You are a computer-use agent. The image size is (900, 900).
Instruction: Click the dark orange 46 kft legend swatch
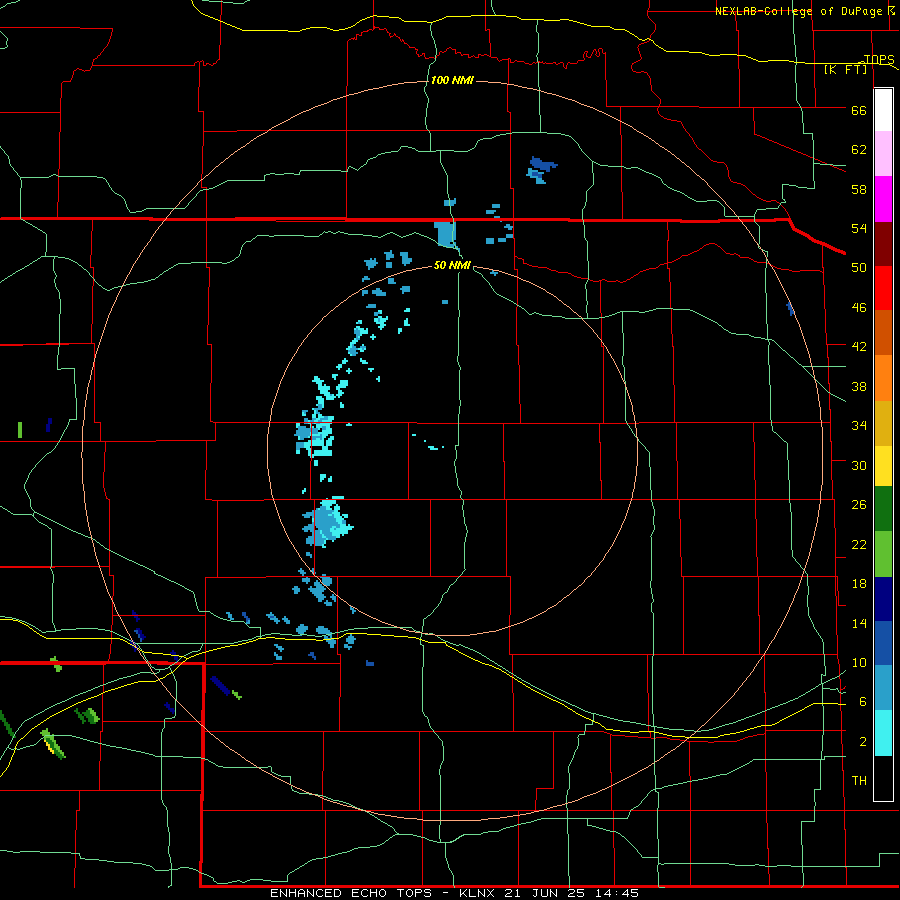click(x=883, y=333)
